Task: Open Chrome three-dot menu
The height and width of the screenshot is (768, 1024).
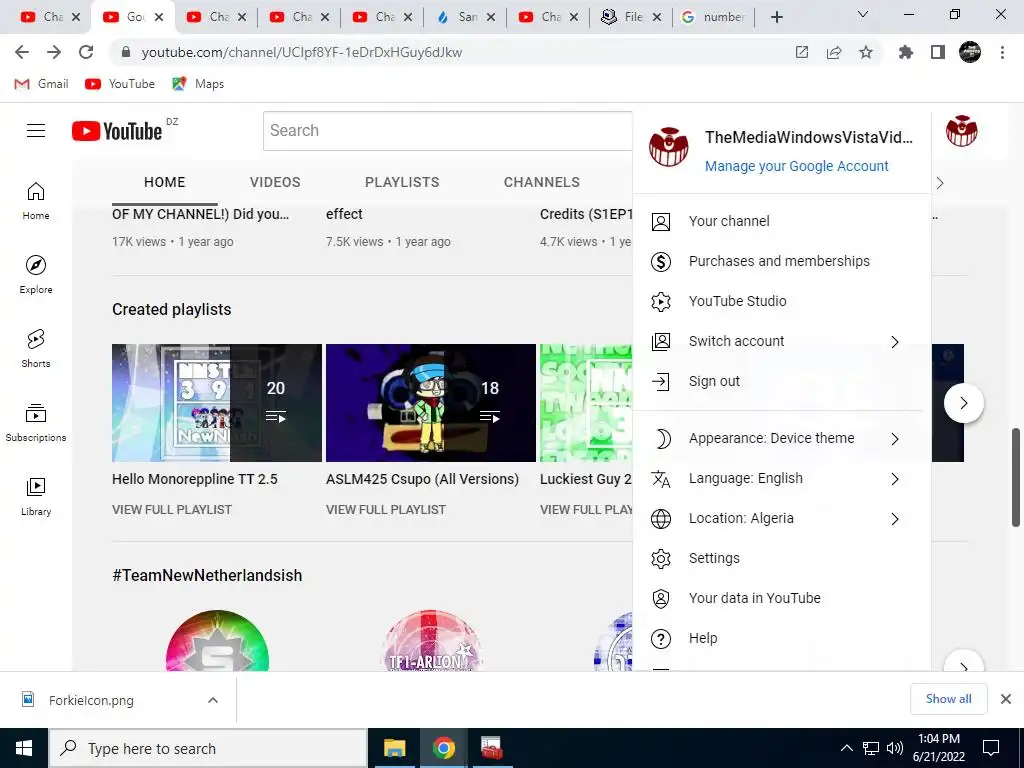Action: (1002, 52)
